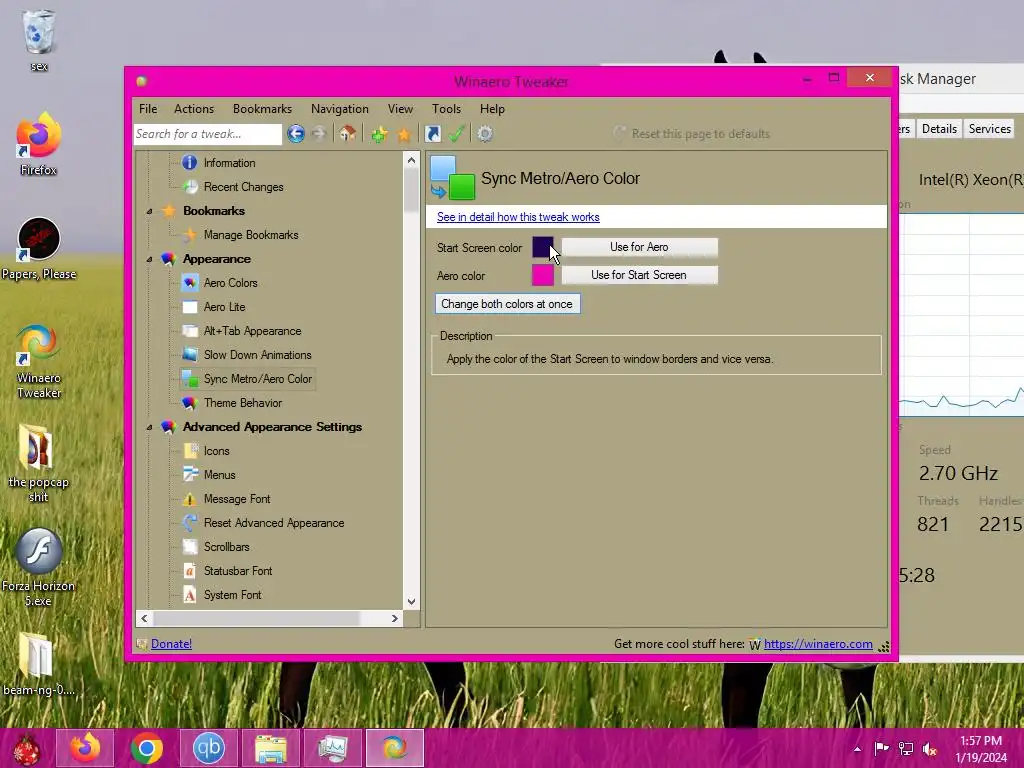
Task: Select Winaero Tweaker desktop shortcut
Action: (39, 361)
